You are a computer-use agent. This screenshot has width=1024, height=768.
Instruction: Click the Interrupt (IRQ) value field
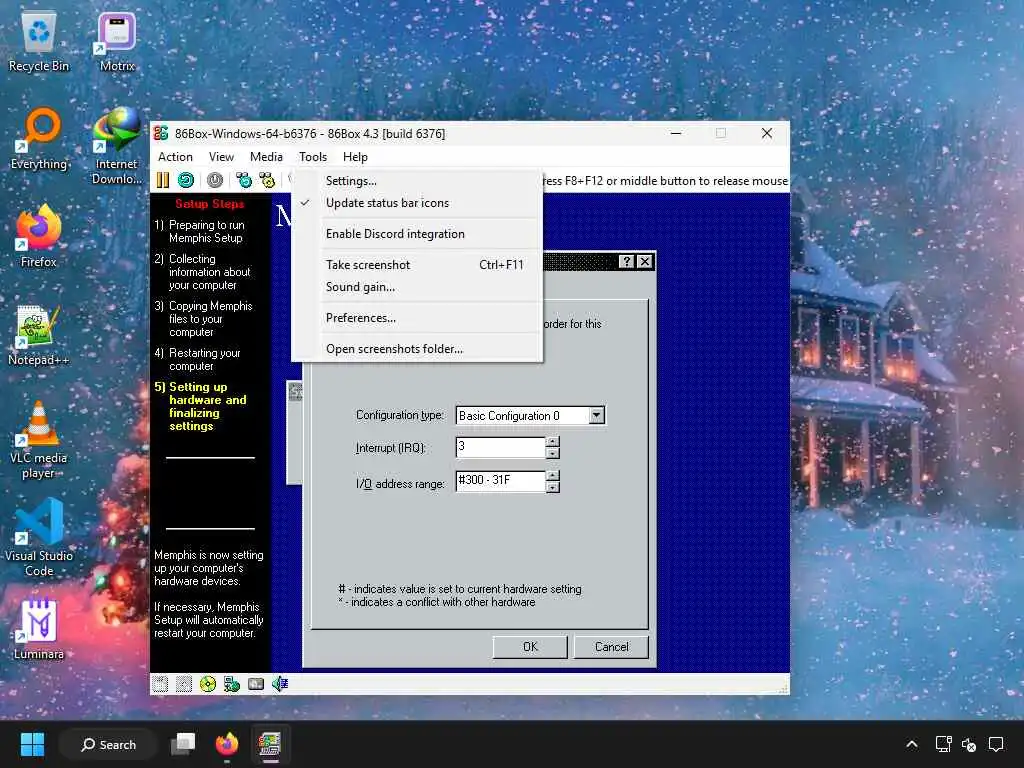coord(500,447)
